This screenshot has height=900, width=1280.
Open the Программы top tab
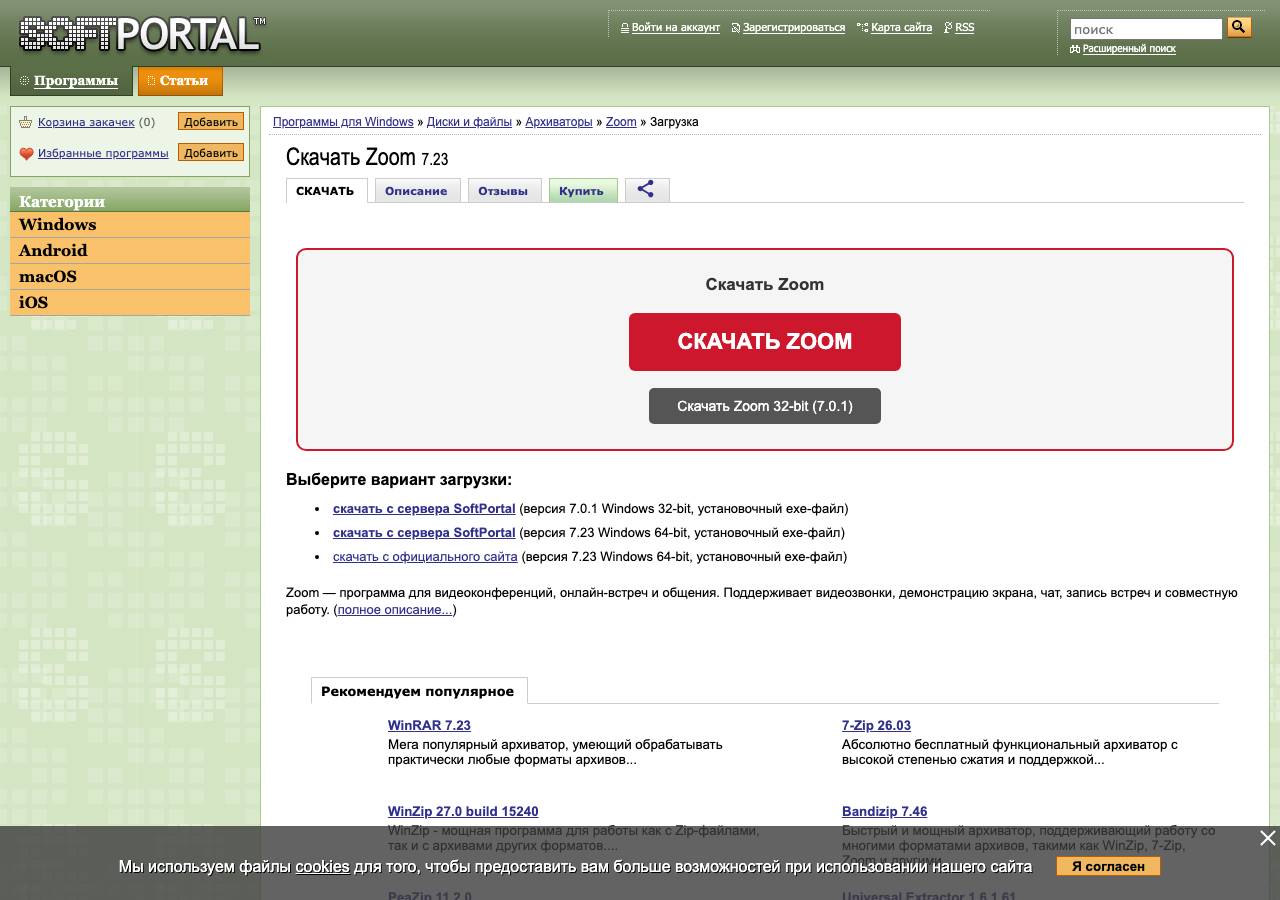click(x=71, y=81)
